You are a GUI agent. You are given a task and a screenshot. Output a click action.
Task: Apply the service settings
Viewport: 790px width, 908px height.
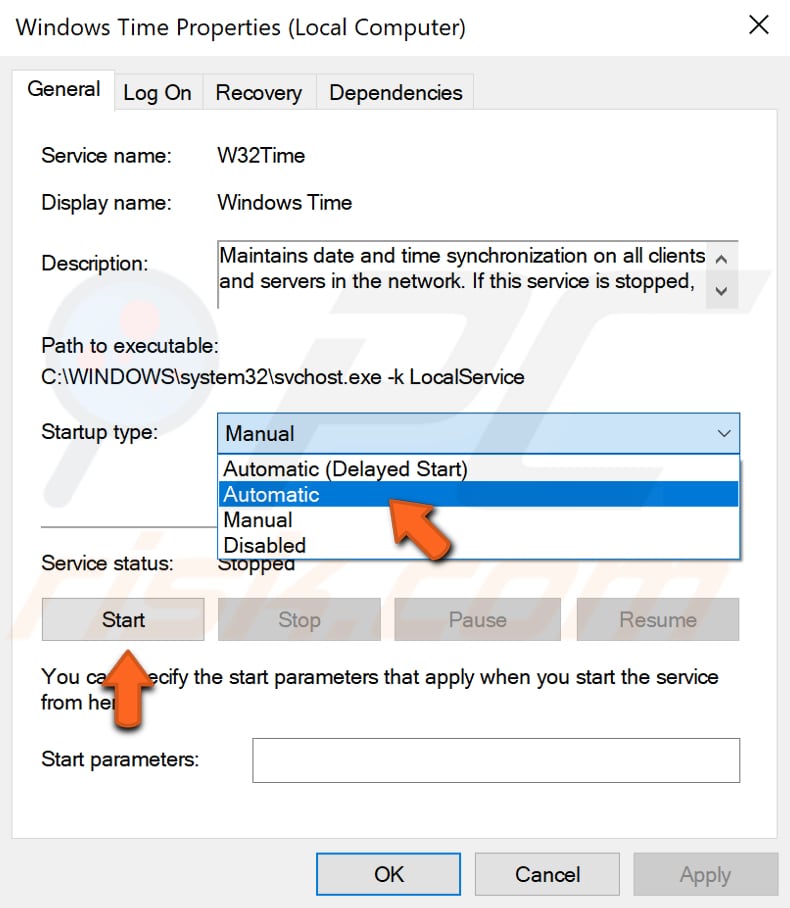coord(706,873)
